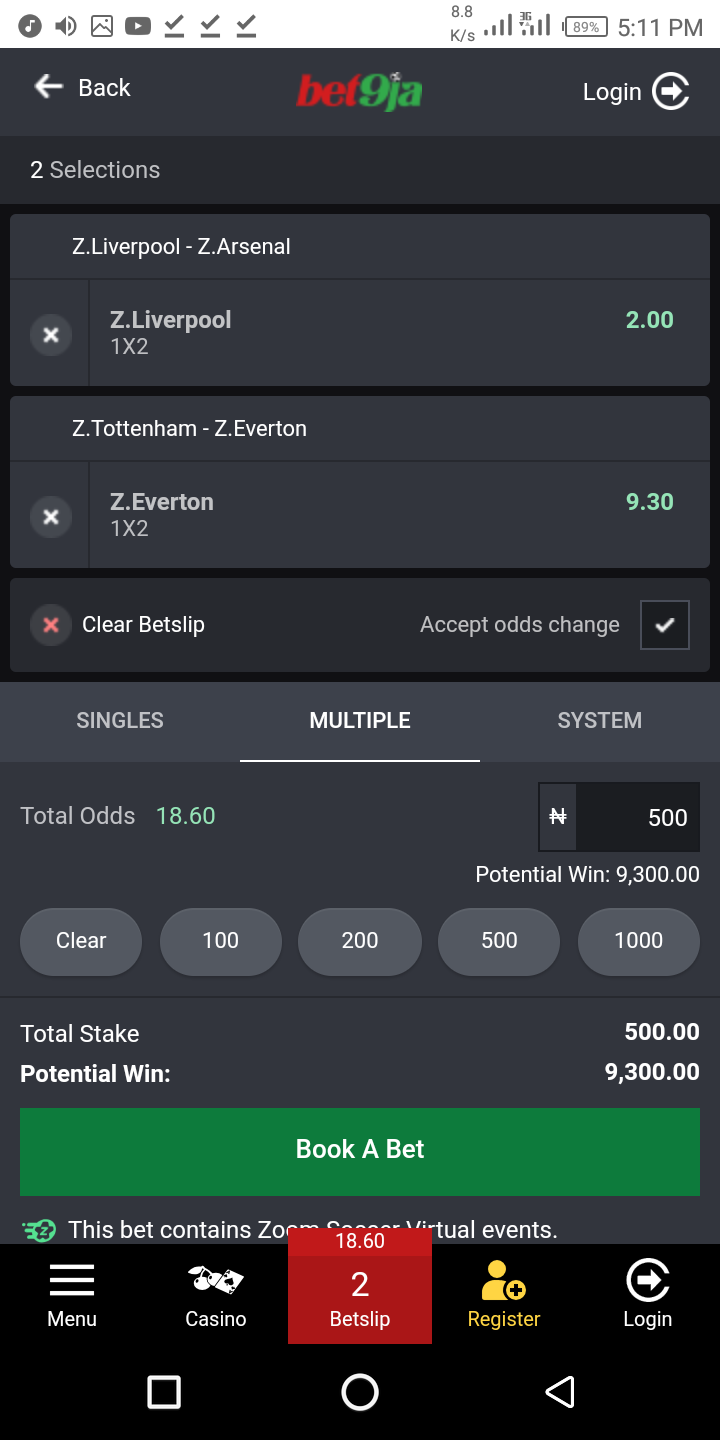The height and width of the screenshot is (1440, 720).
Task: Remove the Z.Liverpool selection
Action: click(x=51, y=335)
